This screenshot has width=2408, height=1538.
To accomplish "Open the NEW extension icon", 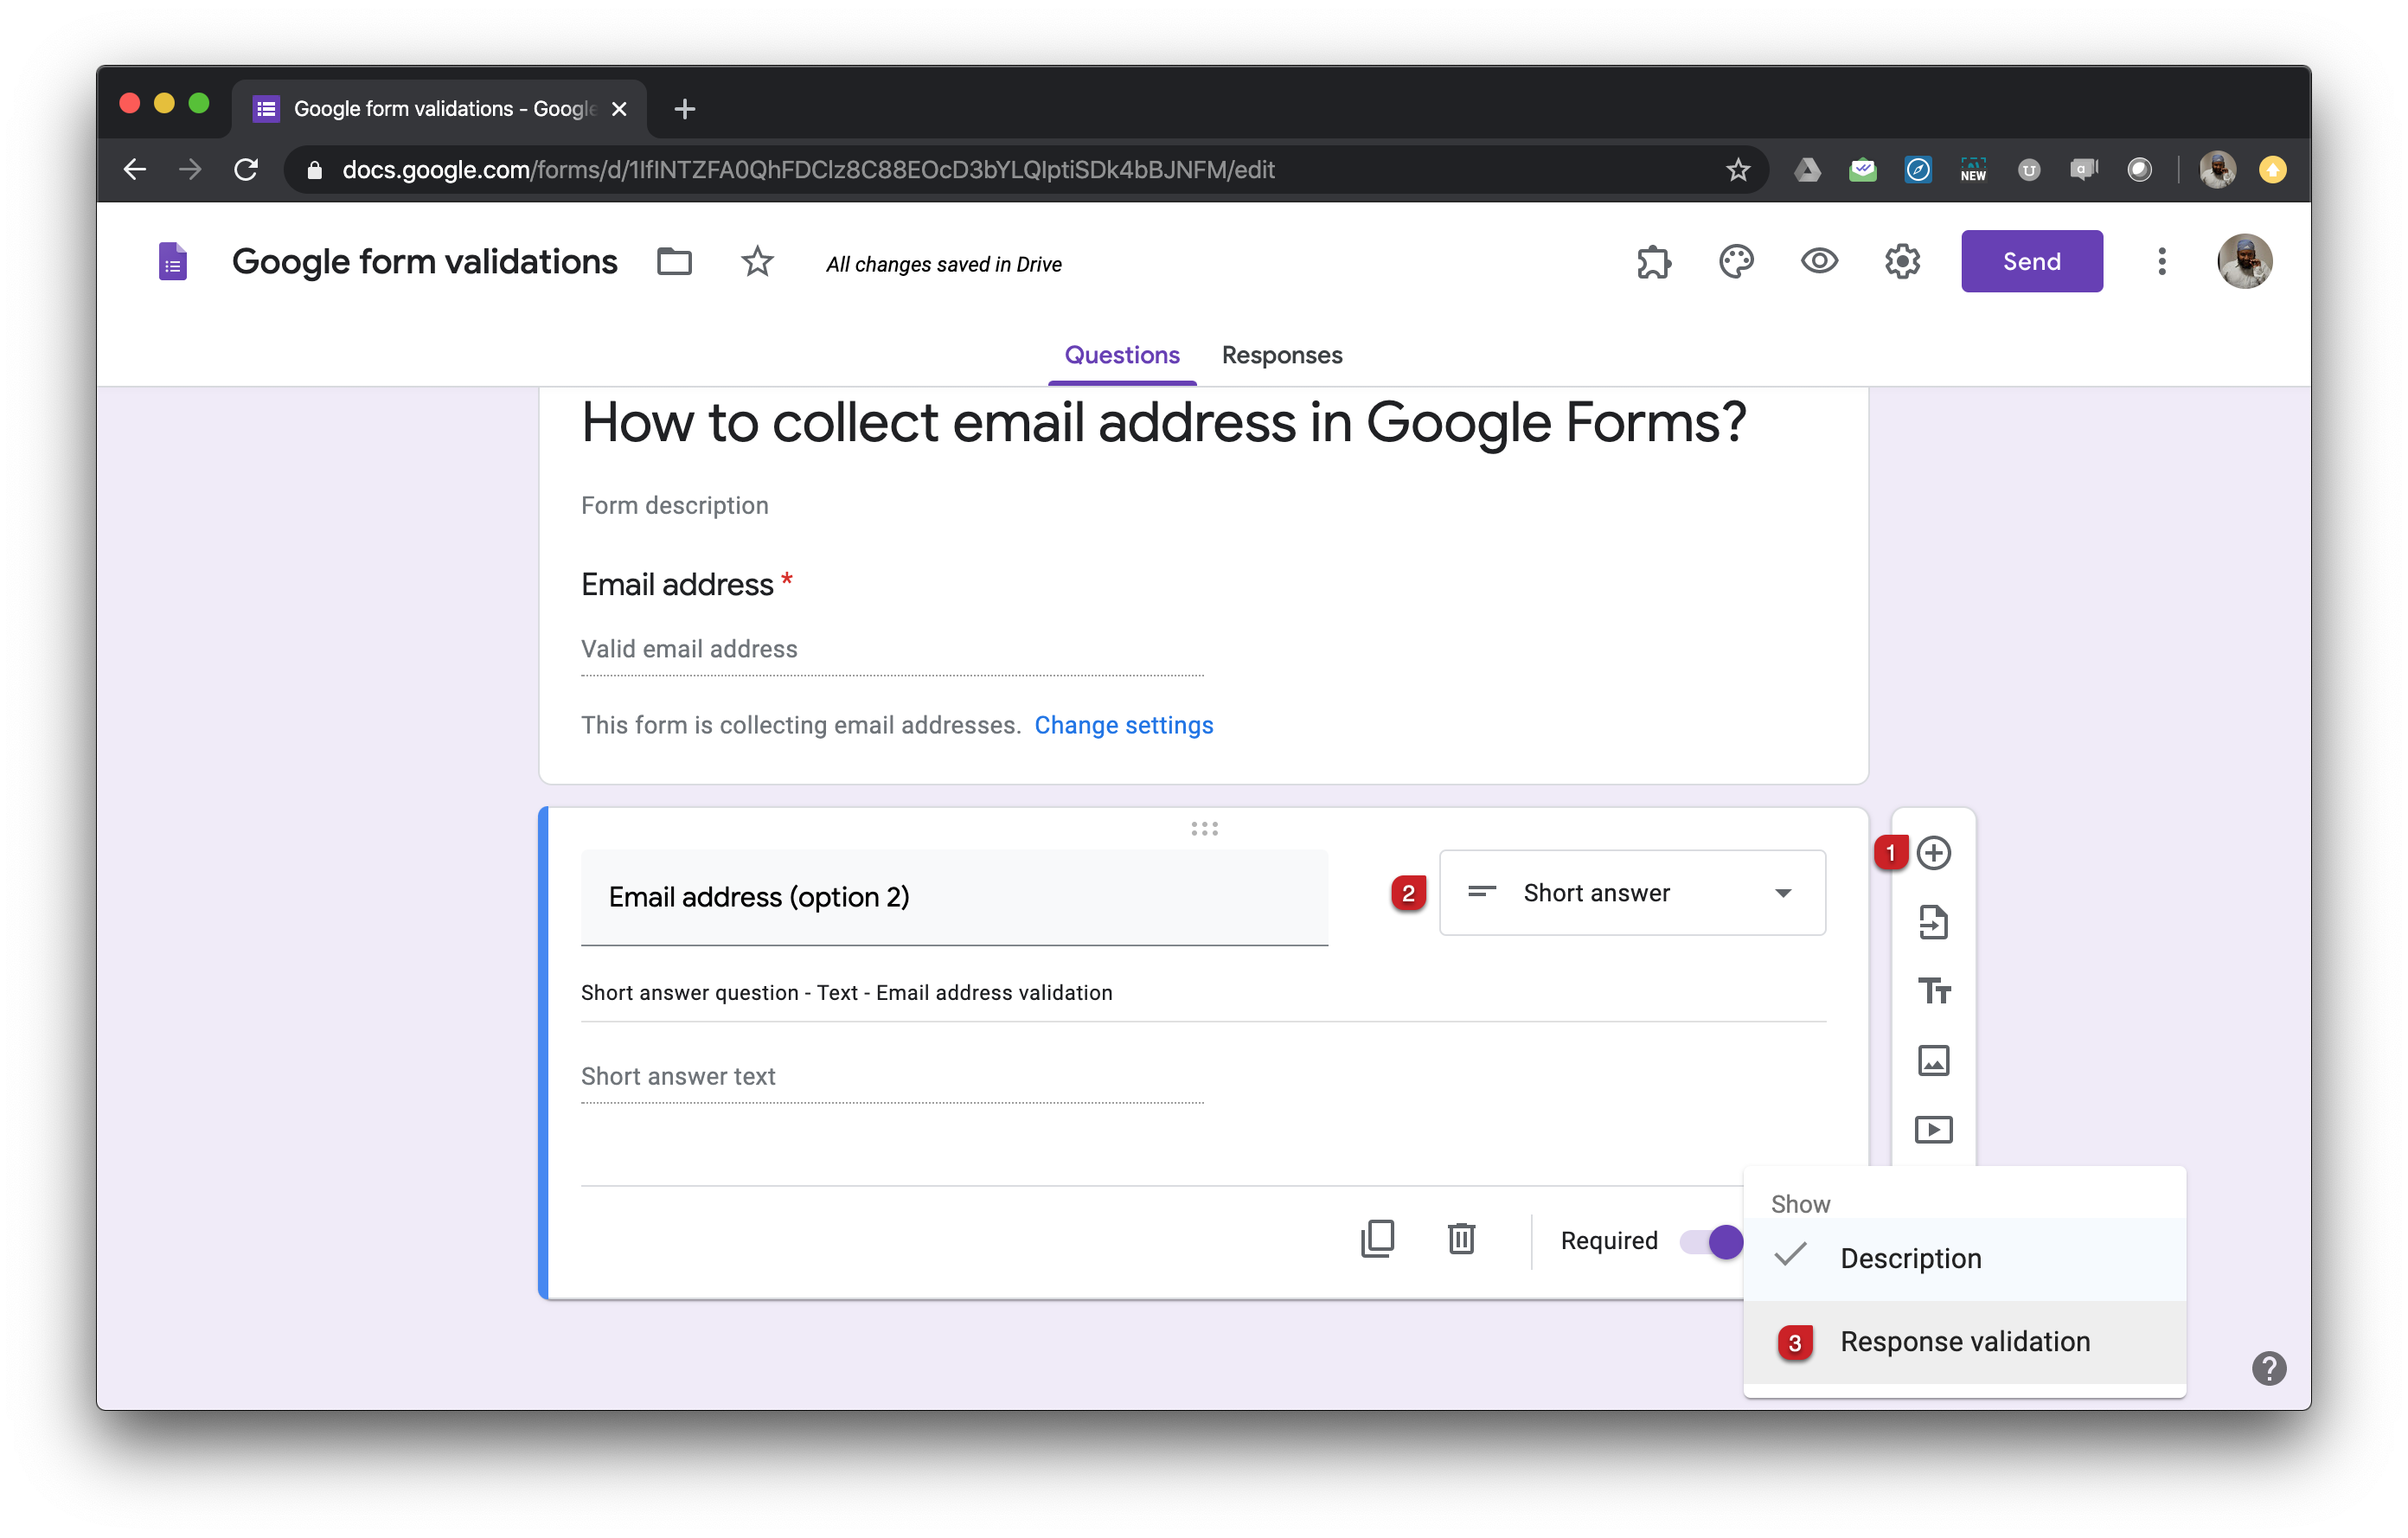I will coord(1973,169).
